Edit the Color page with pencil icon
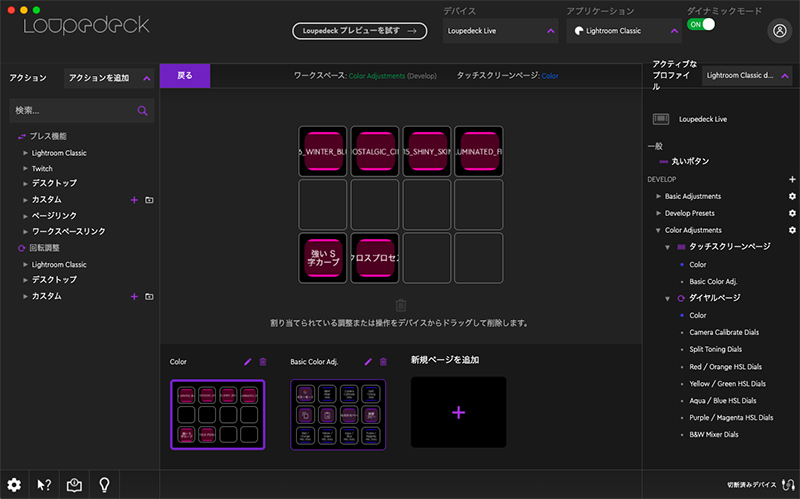800x499 pixels. click(247, 362)
